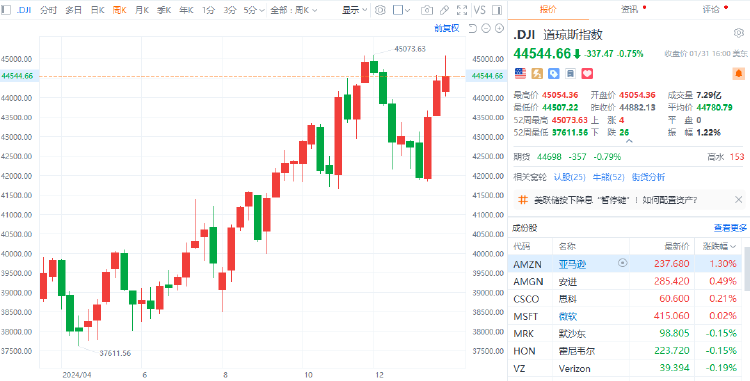Image resolution: width=750 pixels, height=381 pixels.
Task: Click the 45073.63 high marker label
Action: [x=409, y=49]
